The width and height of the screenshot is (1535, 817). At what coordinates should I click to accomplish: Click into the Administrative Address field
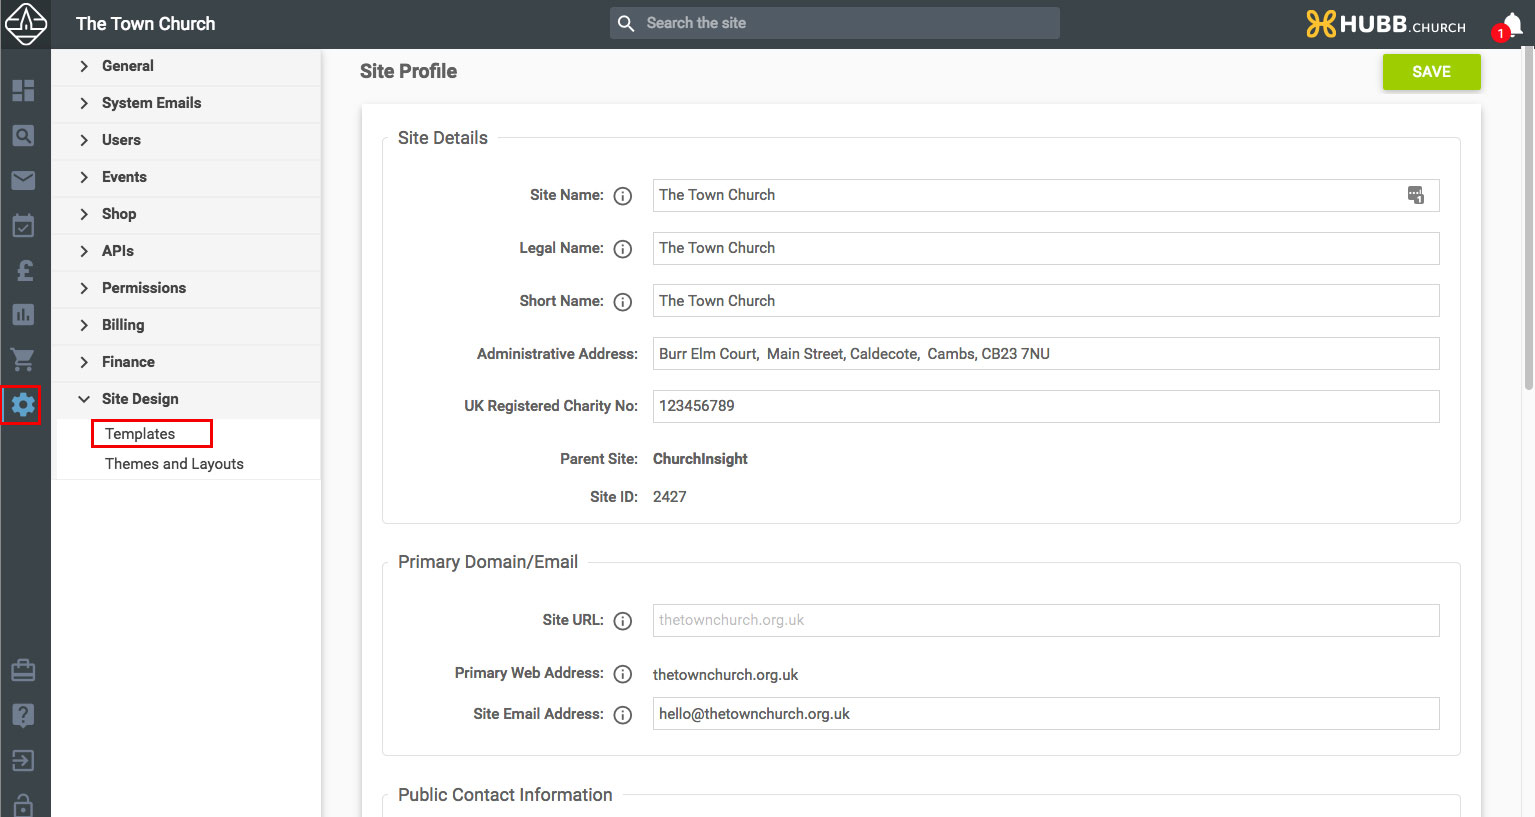(1046, 354)
